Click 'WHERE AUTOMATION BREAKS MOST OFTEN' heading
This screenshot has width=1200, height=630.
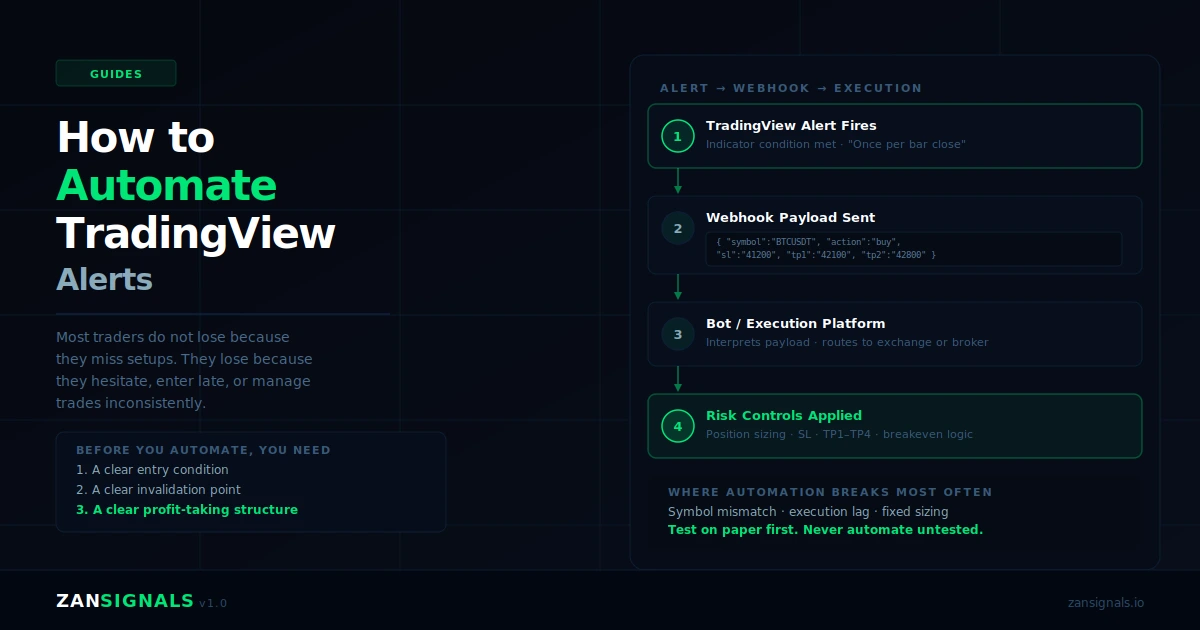830,492
